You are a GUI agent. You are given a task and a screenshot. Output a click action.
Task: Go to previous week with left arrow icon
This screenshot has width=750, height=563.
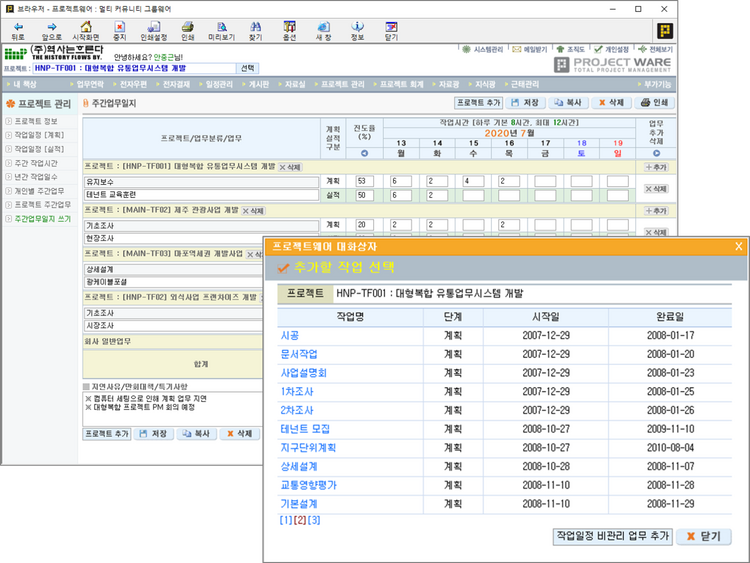tap(364, 154)
